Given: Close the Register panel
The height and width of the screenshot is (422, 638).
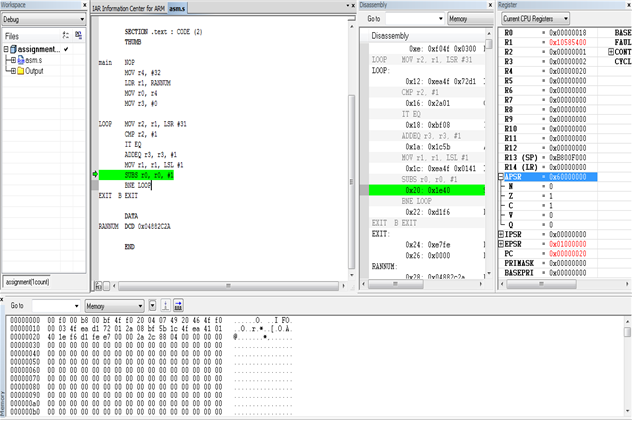Looking at the screenshot, I should coord(629,5).
